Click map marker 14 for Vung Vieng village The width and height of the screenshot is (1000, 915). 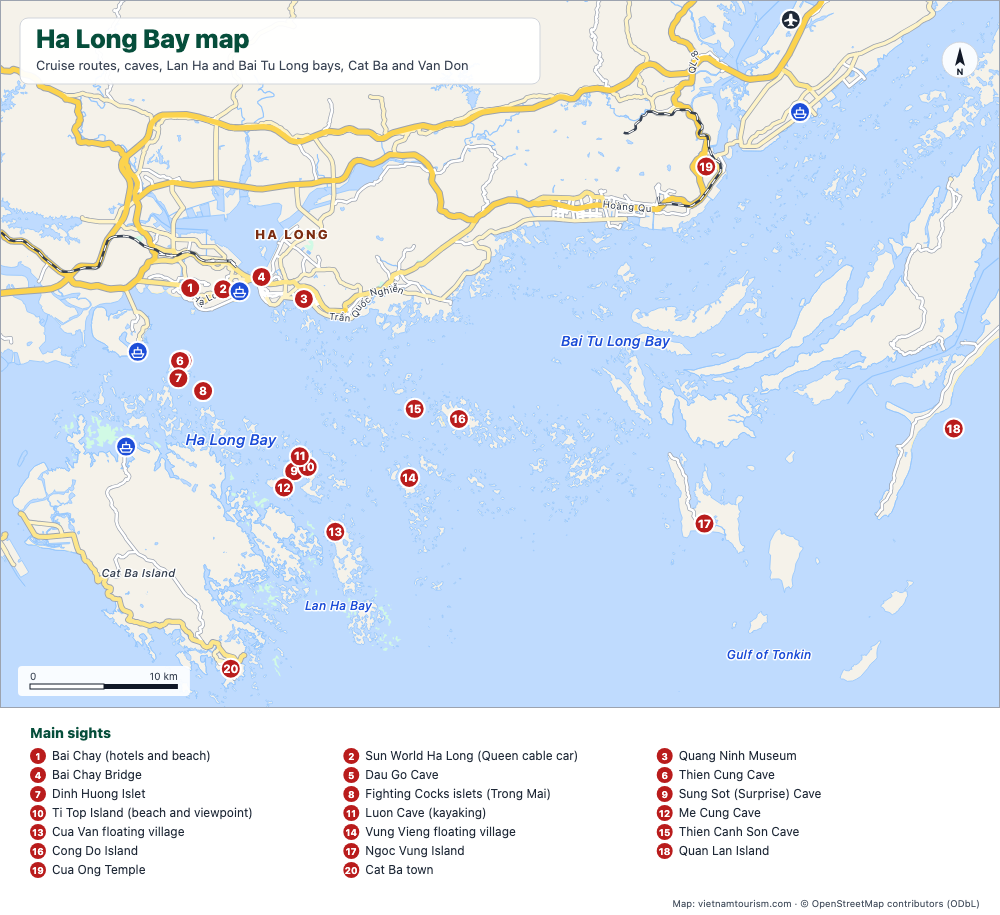tap(409, 478)
